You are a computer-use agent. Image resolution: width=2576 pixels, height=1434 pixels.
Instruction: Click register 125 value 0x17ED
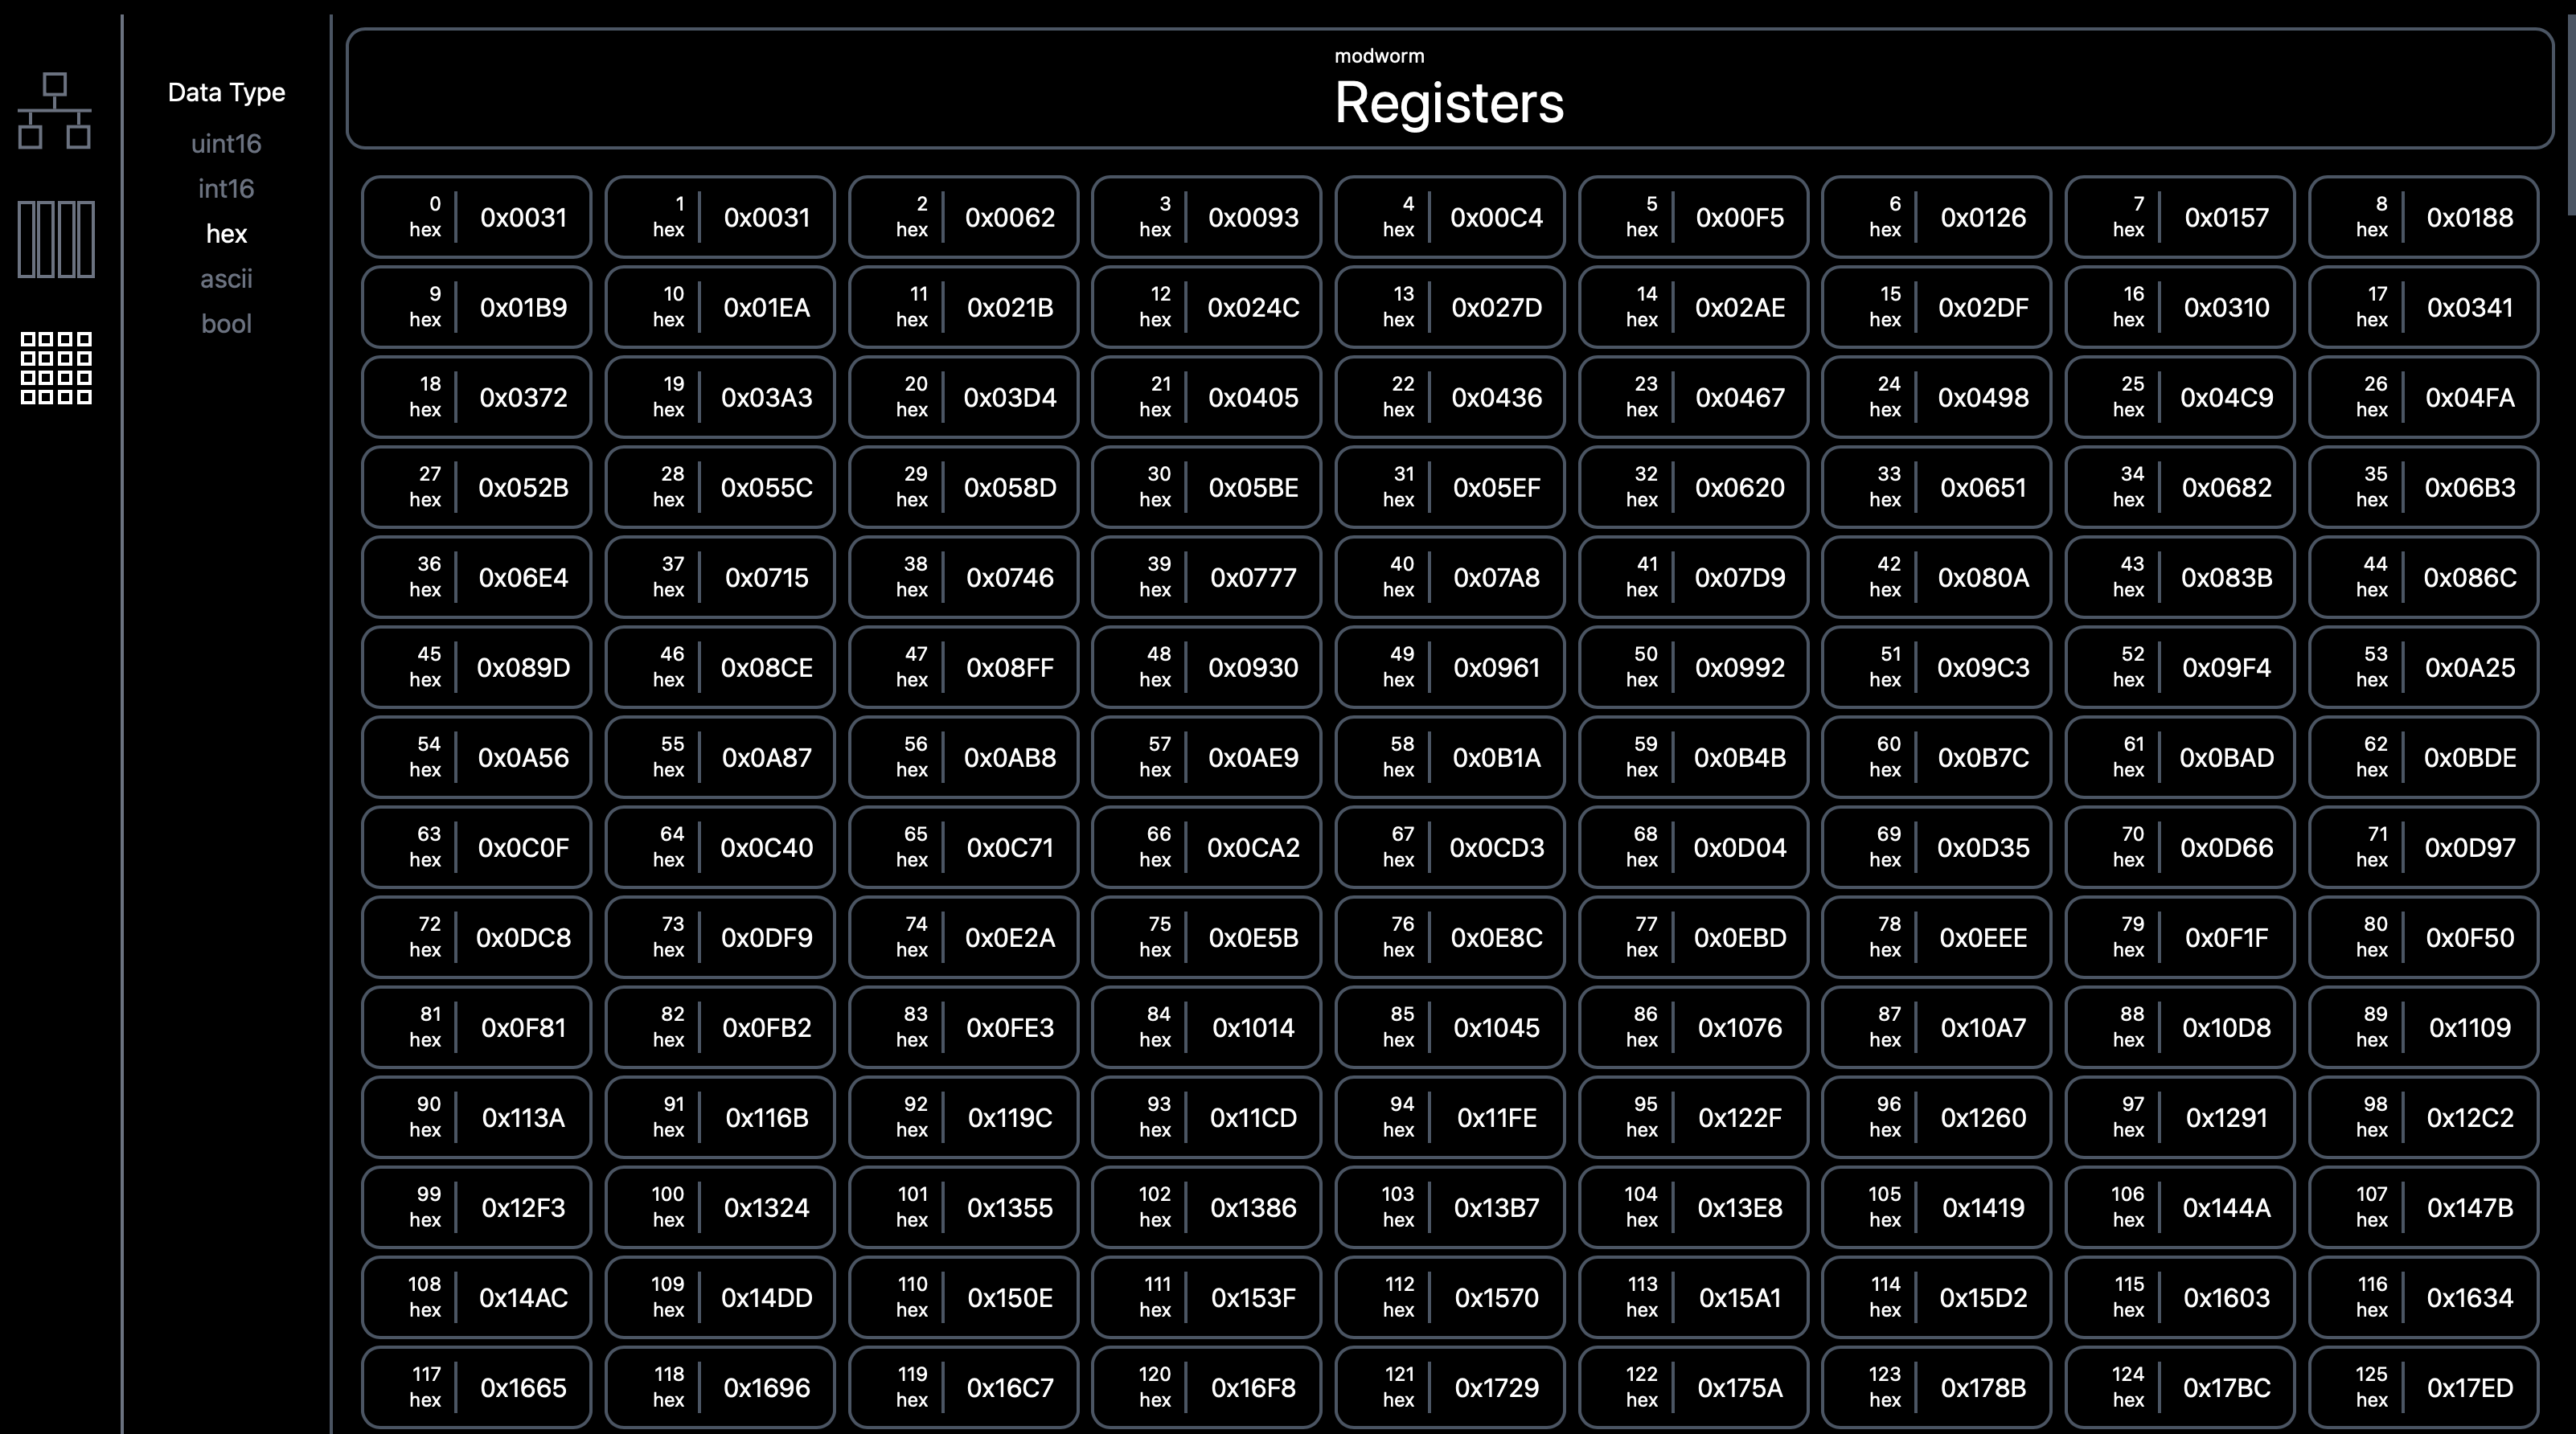[x=2469, y=1388]
